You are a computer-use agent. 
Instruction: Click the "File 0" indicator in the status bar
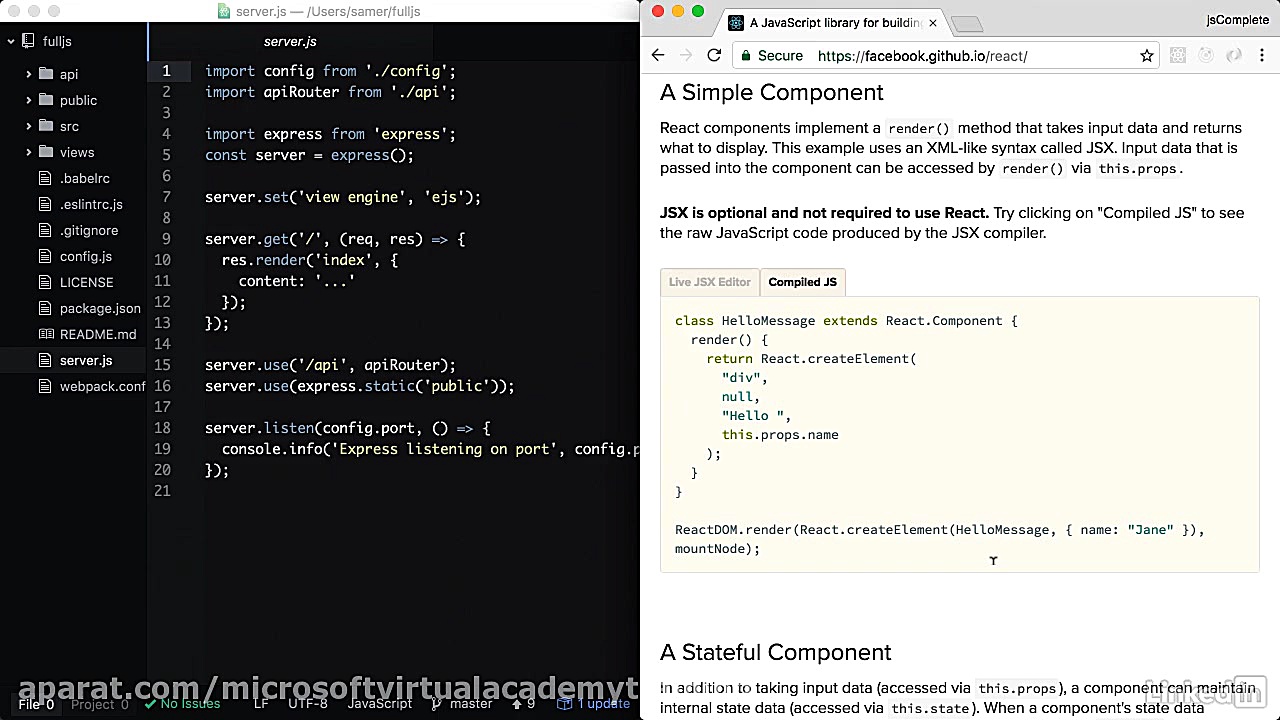[x=36, y=704]
